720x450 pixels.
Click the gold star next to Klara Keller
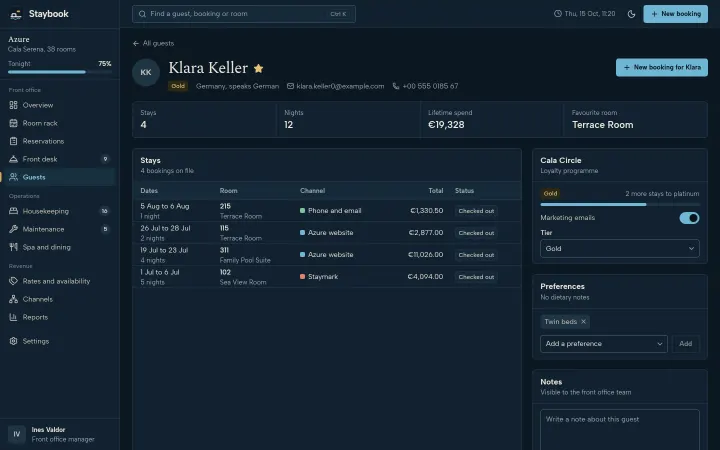coord(259,68)
